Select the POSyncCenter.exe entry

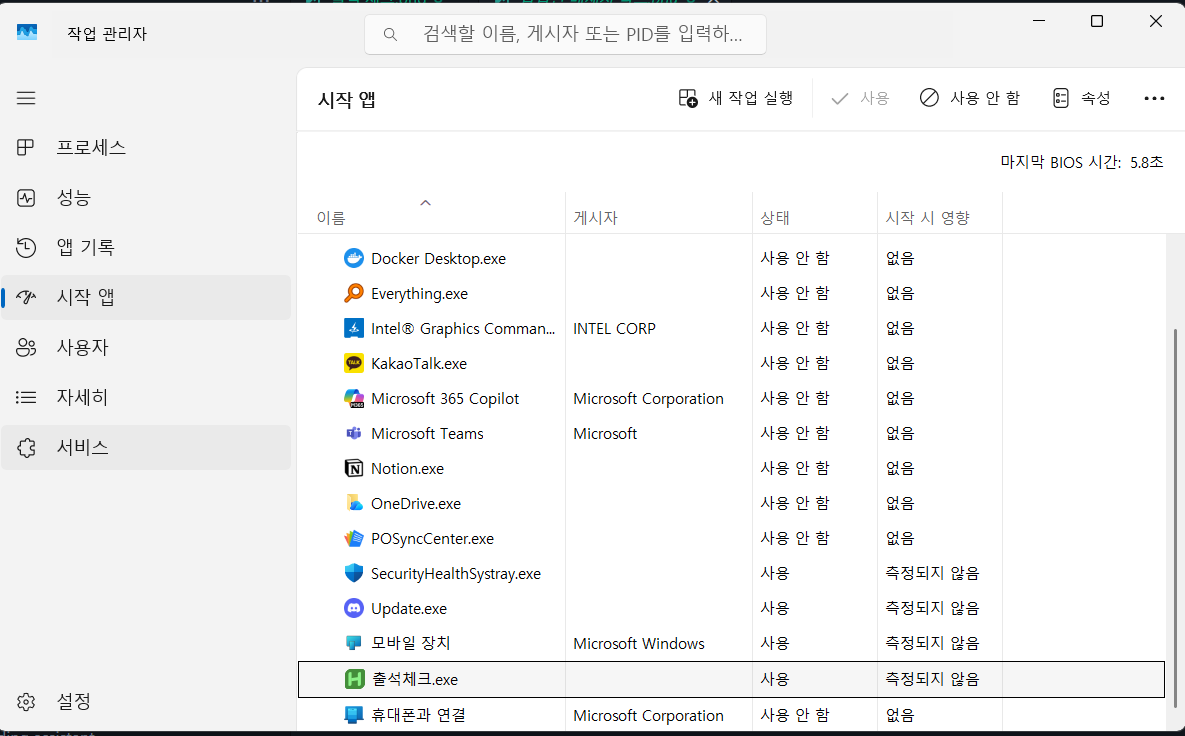coord(432,538)
